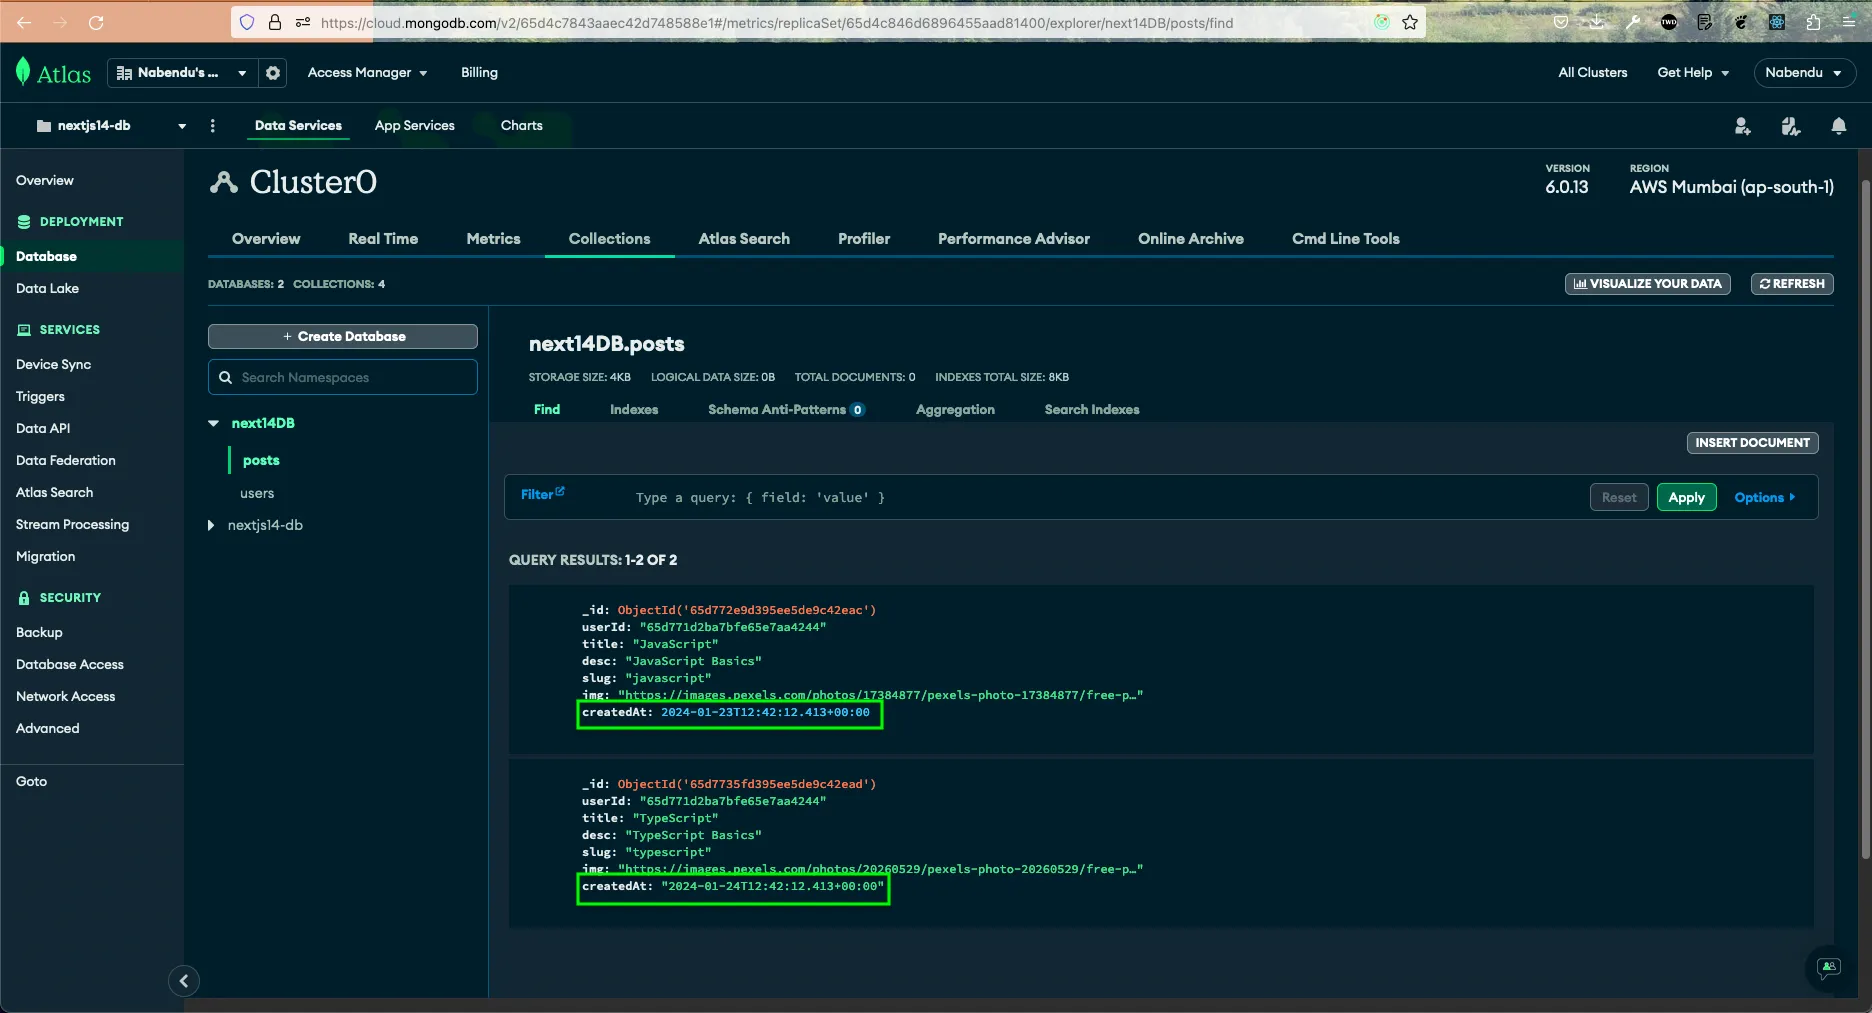1872x1013 pixels.
Task: Select the users collection
Action: click(257, 493)
